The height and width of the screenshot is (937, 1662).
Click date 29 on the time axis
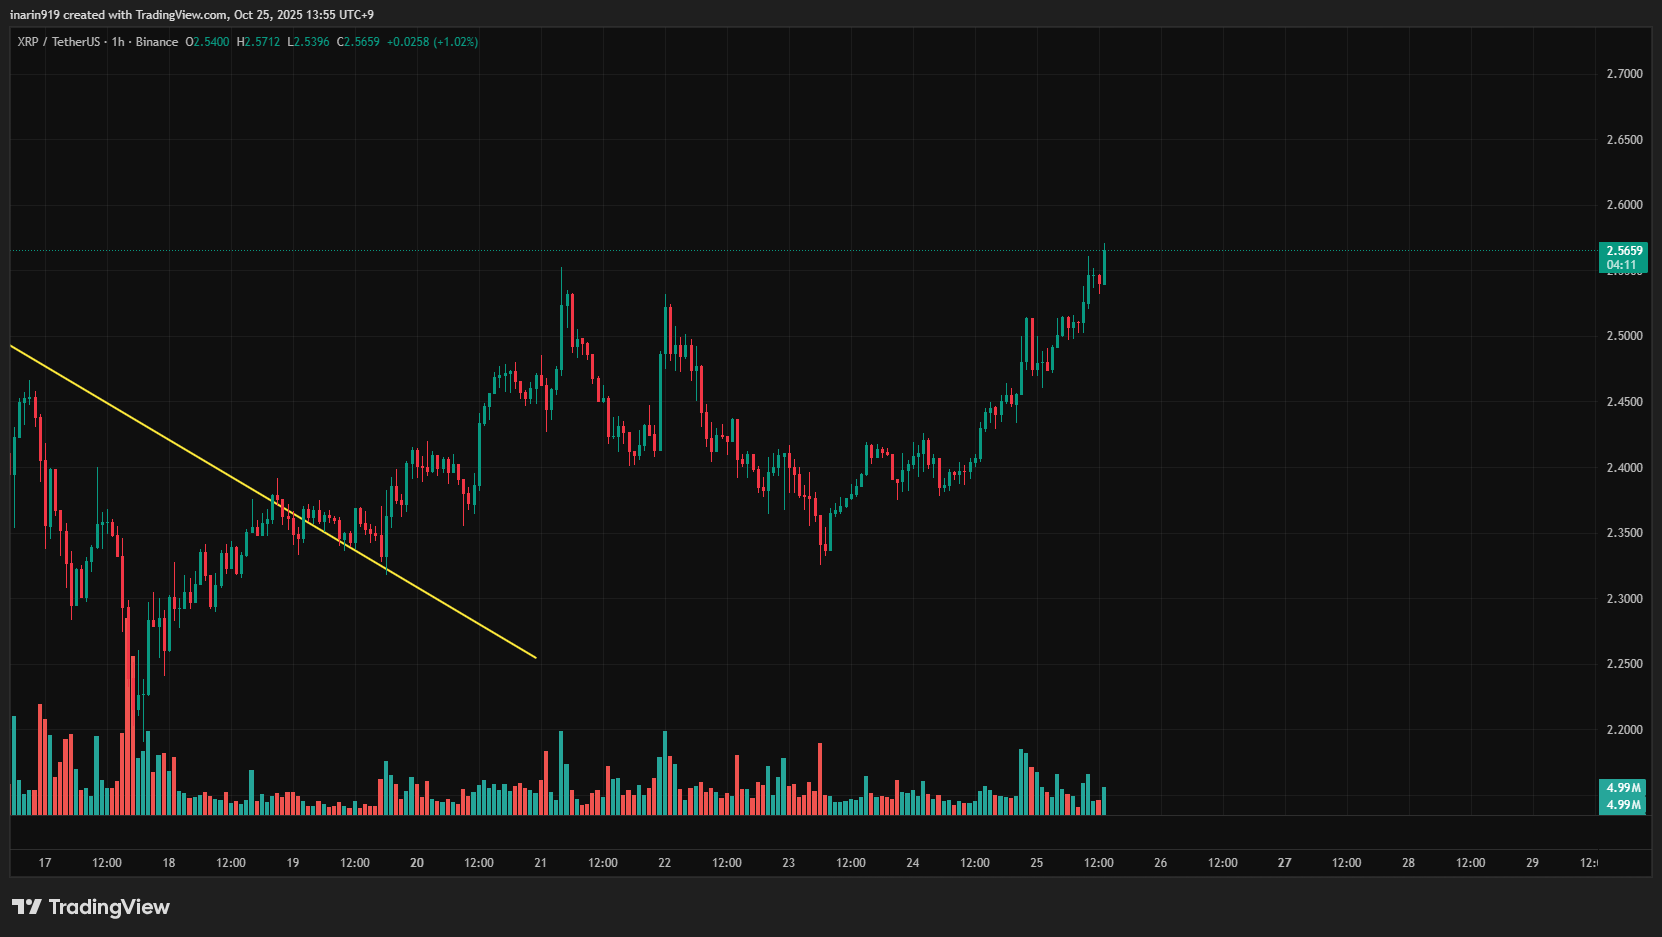click(1532, 863)
